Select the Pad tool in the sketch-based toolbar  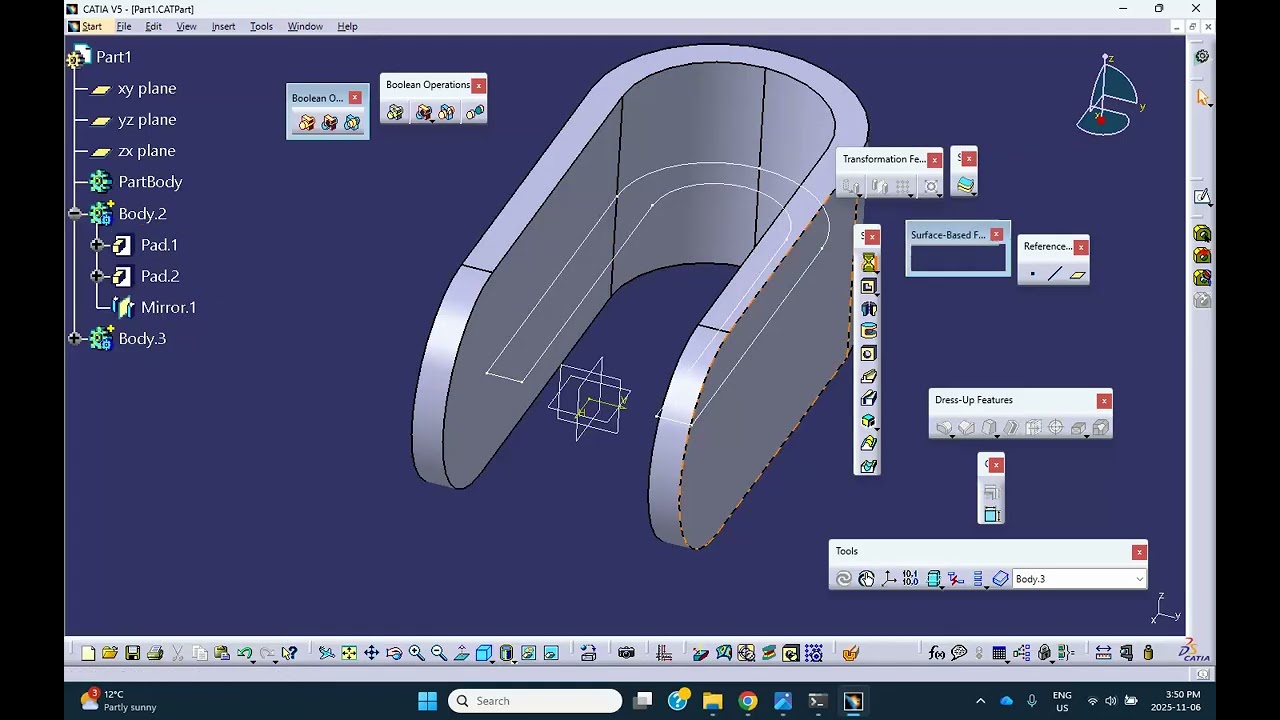coord(869,263)
